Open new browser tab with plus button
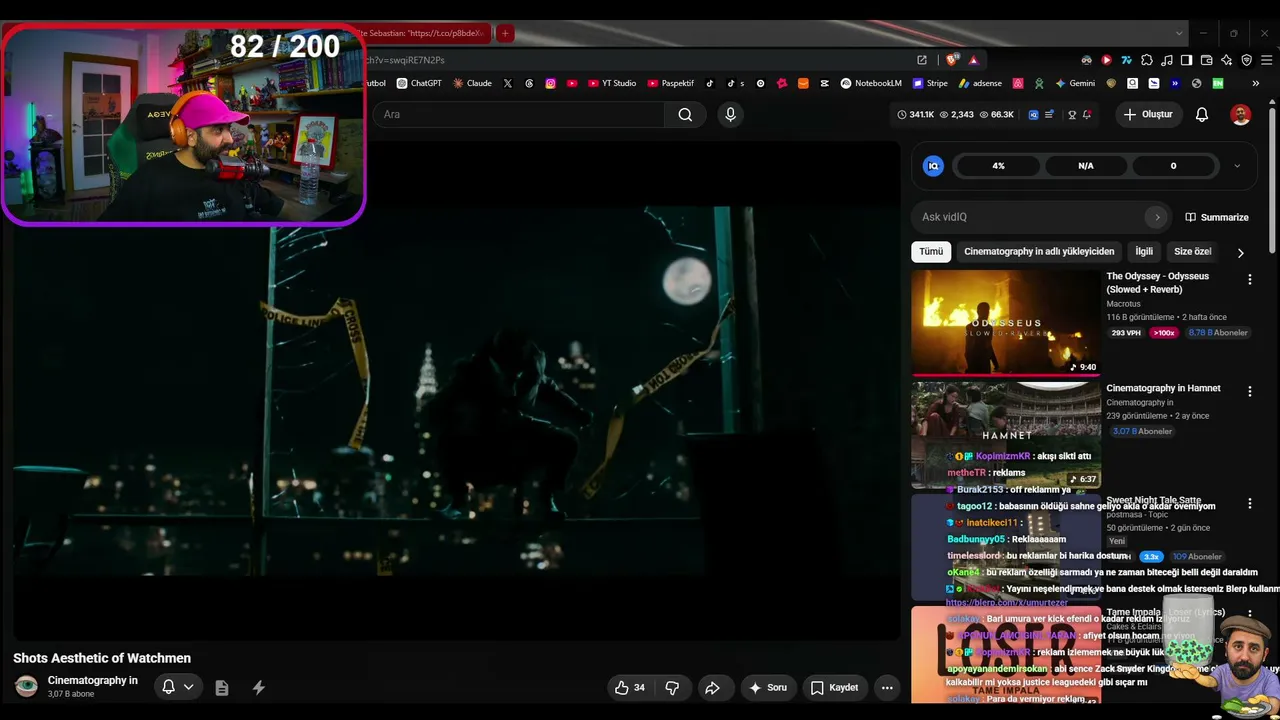This screenshot has height=720, width=1280. (505, 33)
